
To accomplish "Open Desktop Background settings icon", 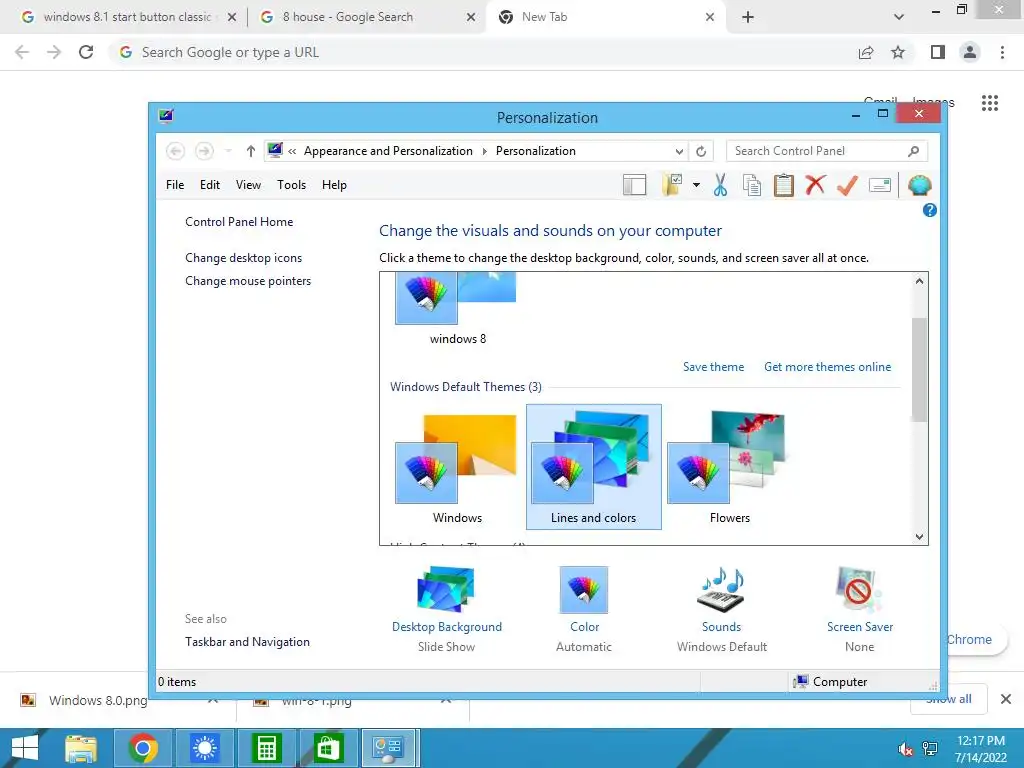I will 446,589.
